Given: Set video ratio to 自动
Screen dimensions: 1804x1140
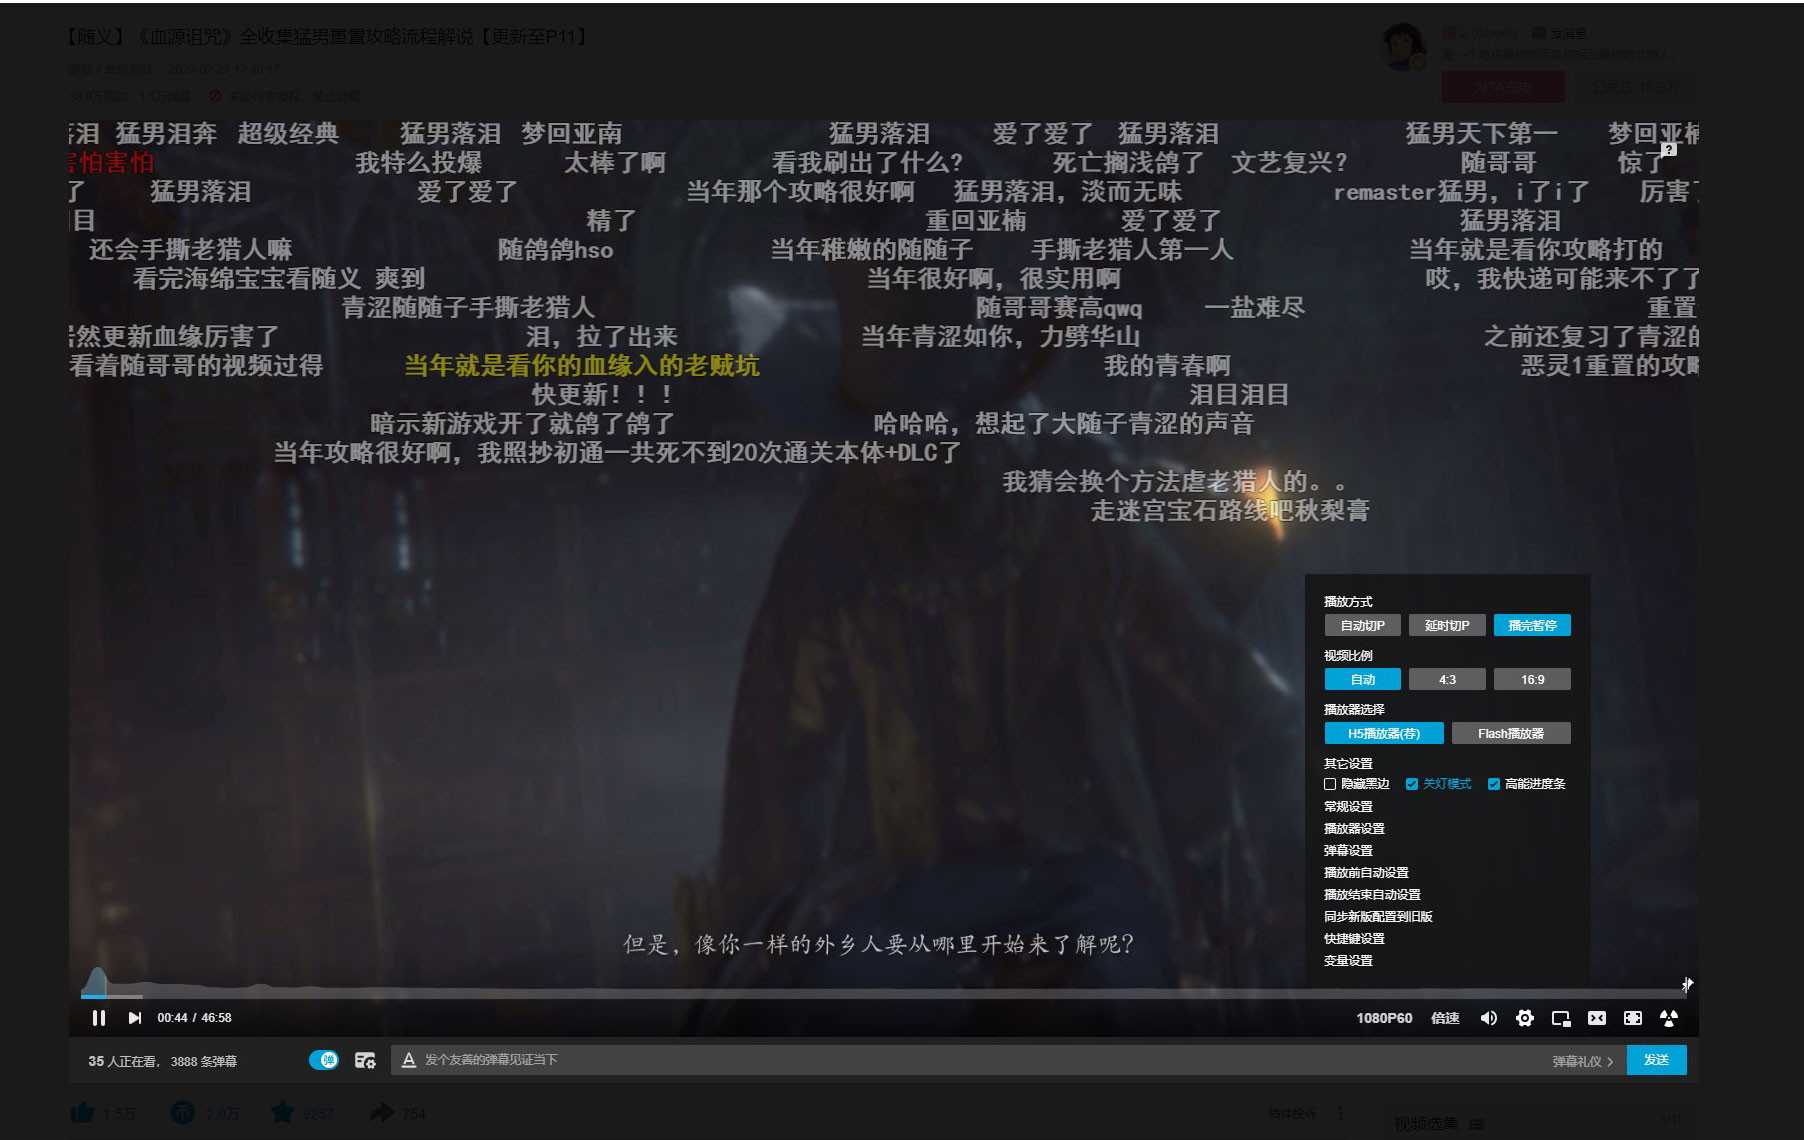Looking at the screenshot, I should tap(1363, 680).
